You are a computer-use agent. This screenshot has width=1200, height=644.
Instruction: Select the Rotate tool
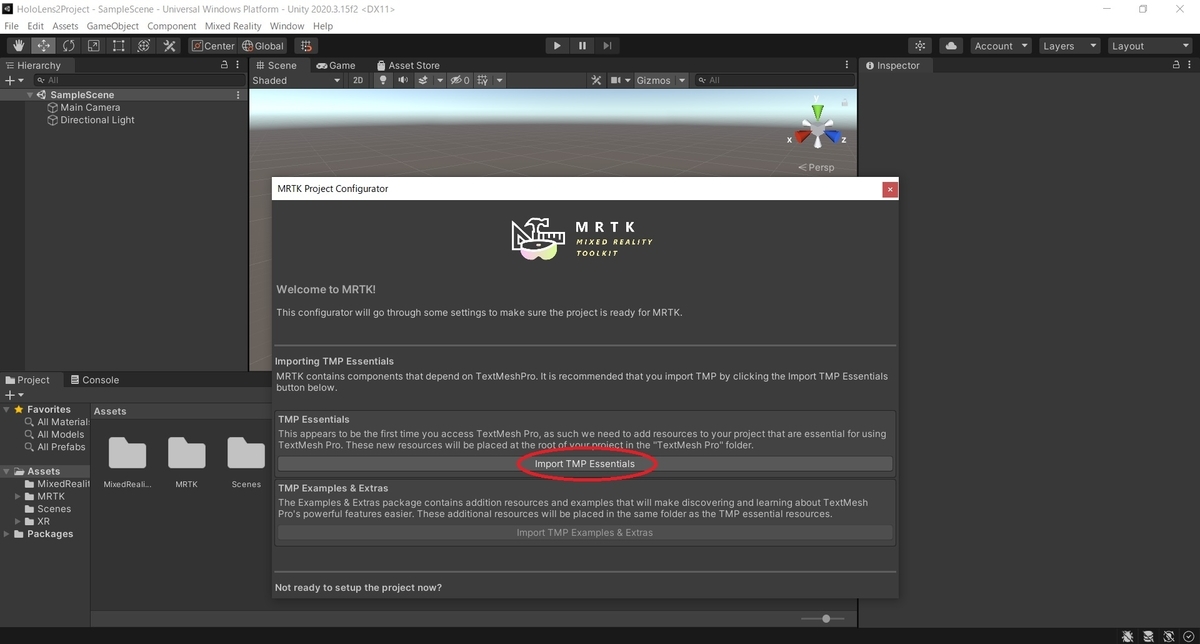pos(68,46)
